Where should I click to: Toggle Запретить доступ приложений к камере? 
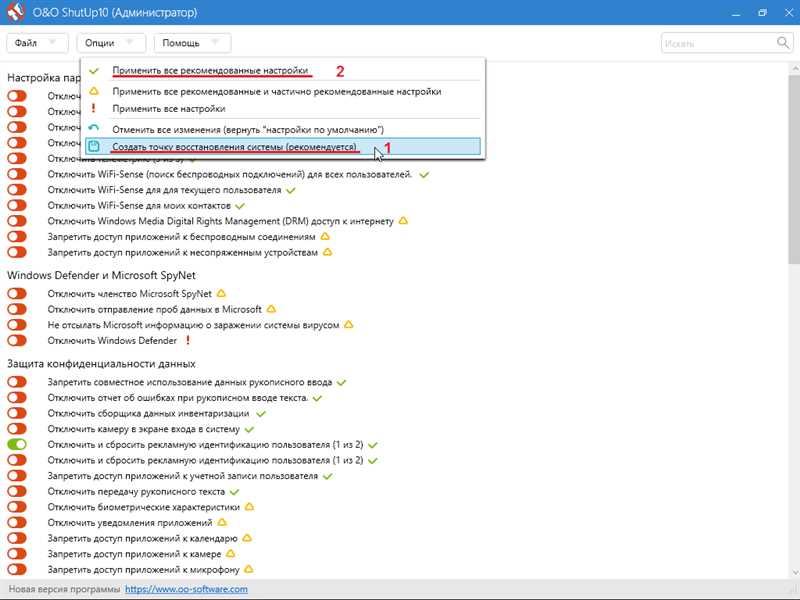click(17, 554)
